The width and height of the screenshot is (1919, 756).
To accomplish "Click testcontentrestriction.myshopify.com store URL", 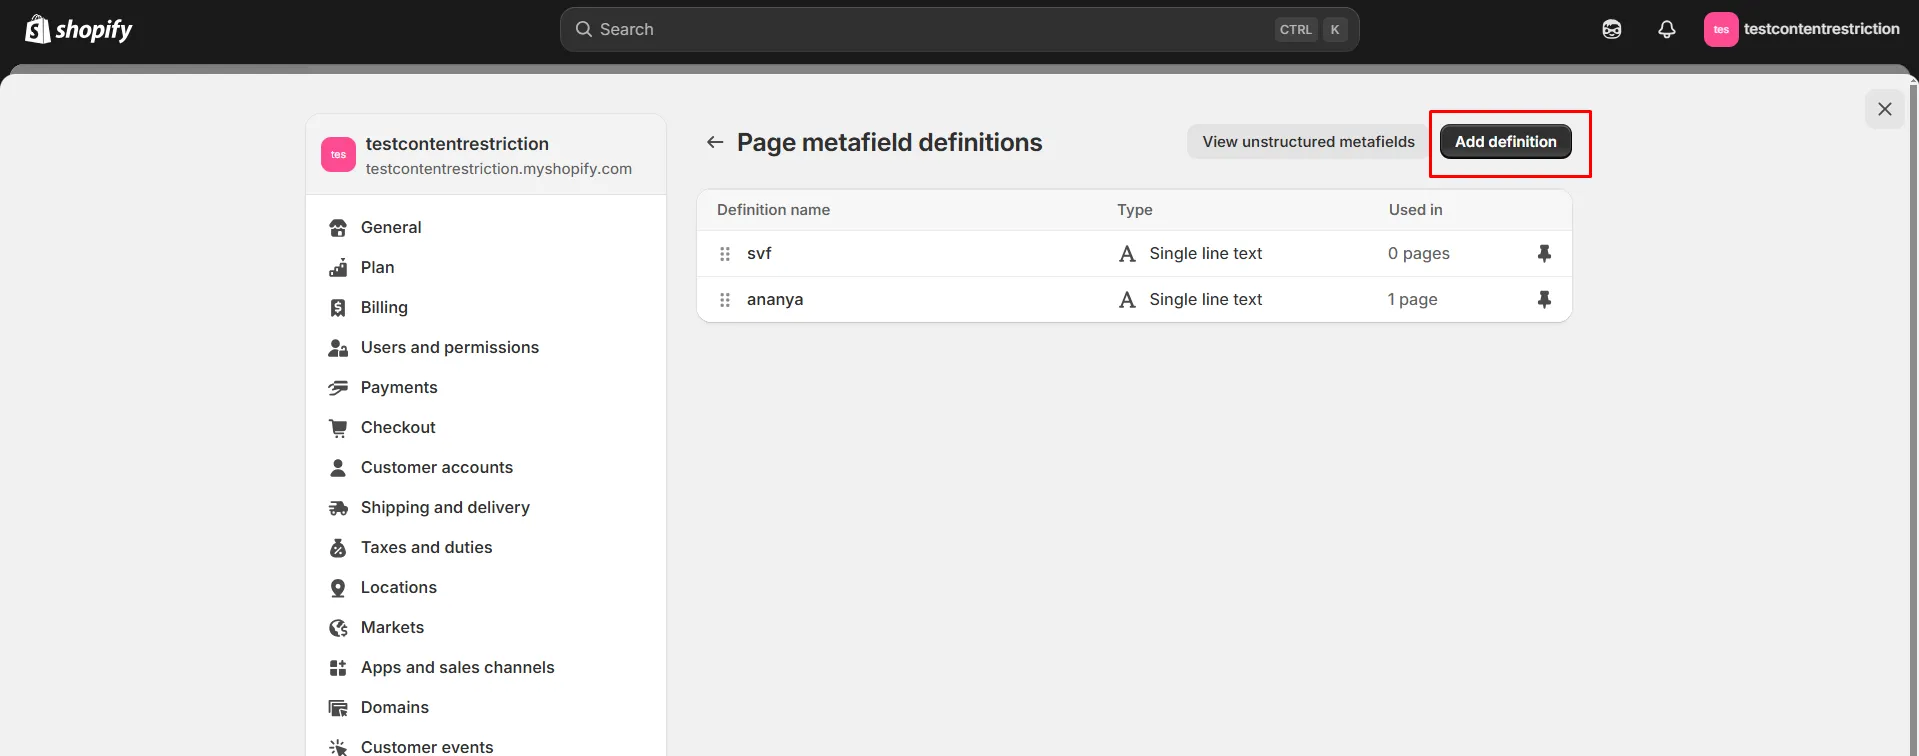I will [x=499, y=169].
